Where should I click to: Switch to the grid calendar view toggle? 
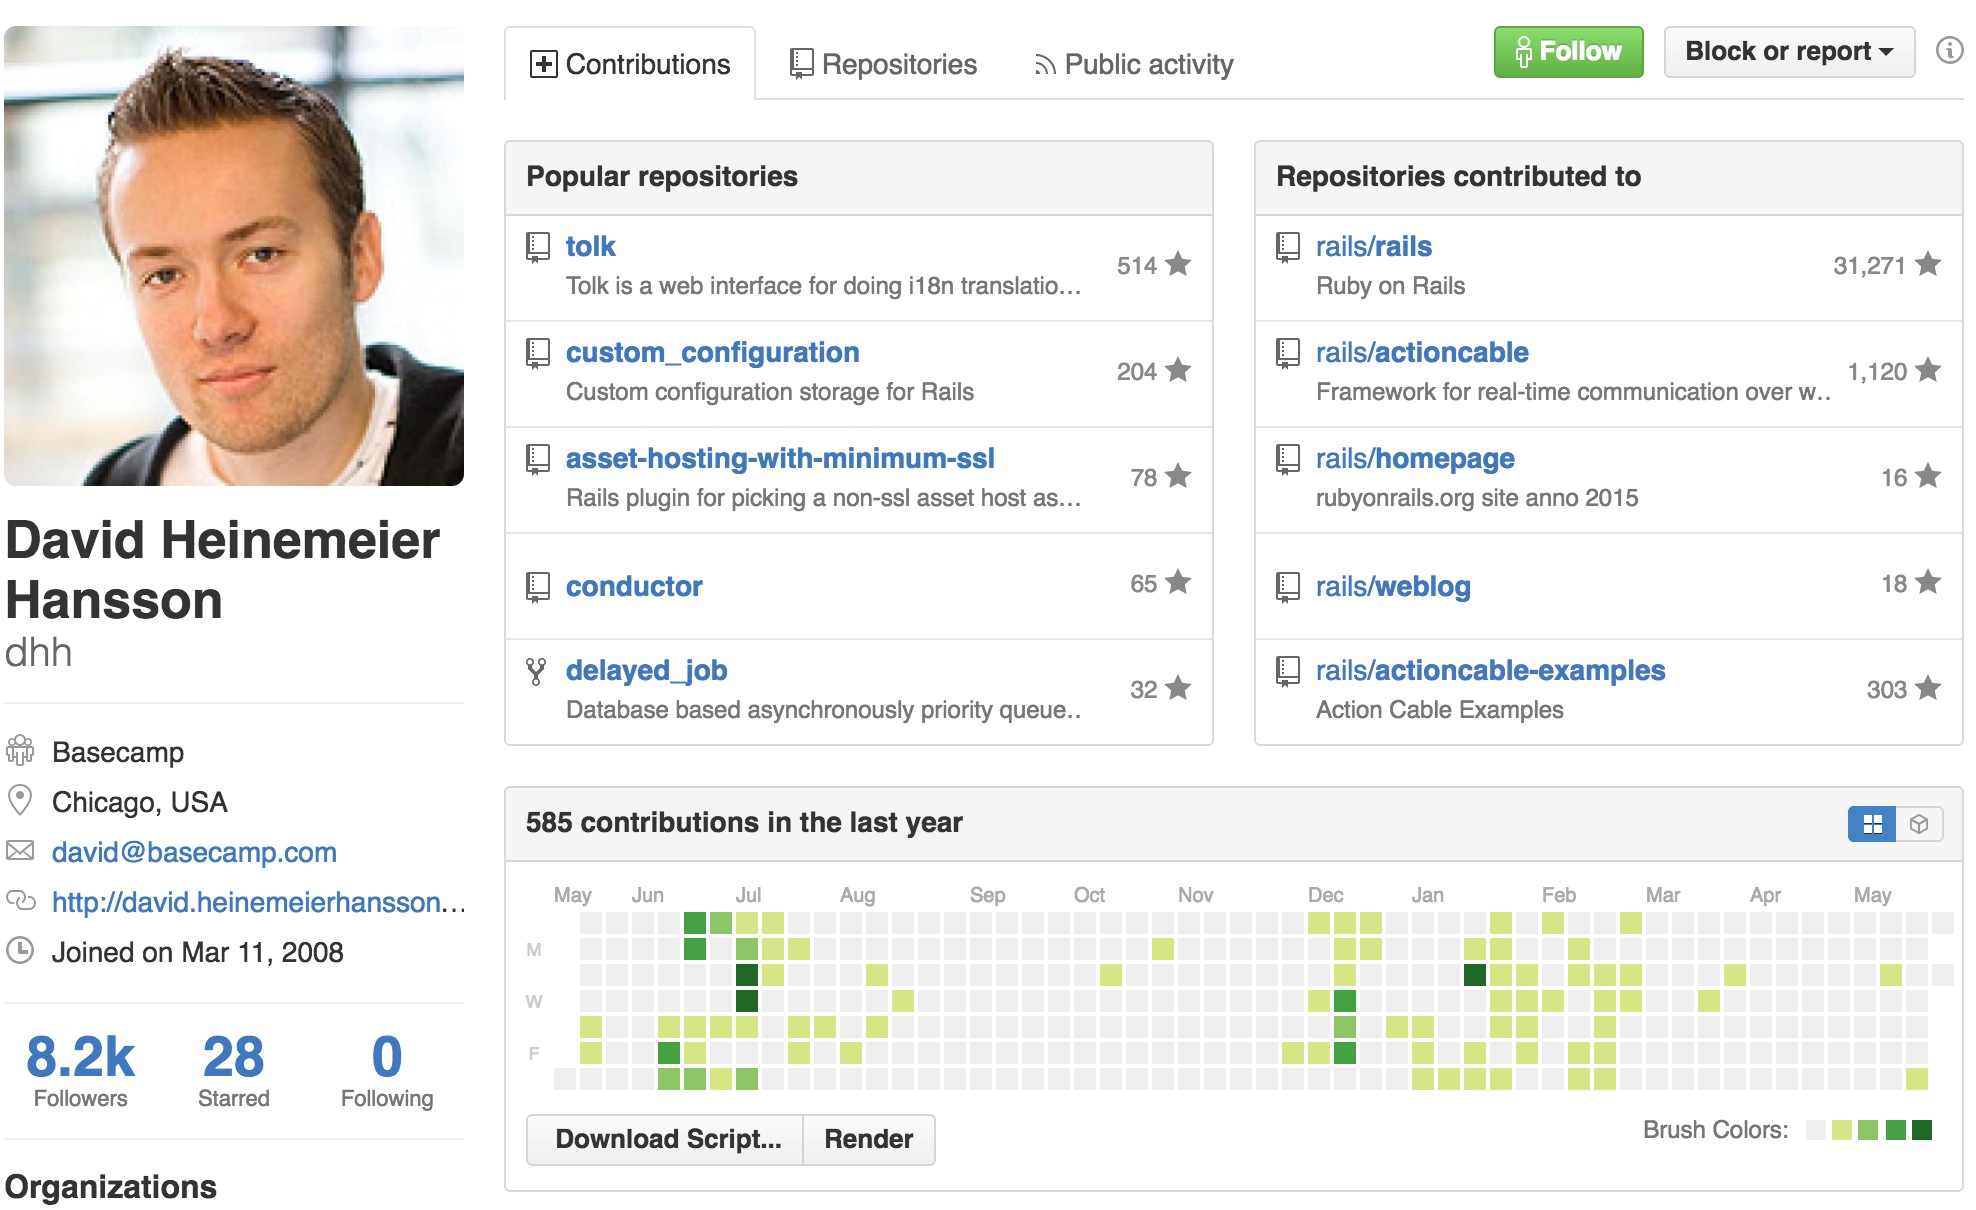1872,824
